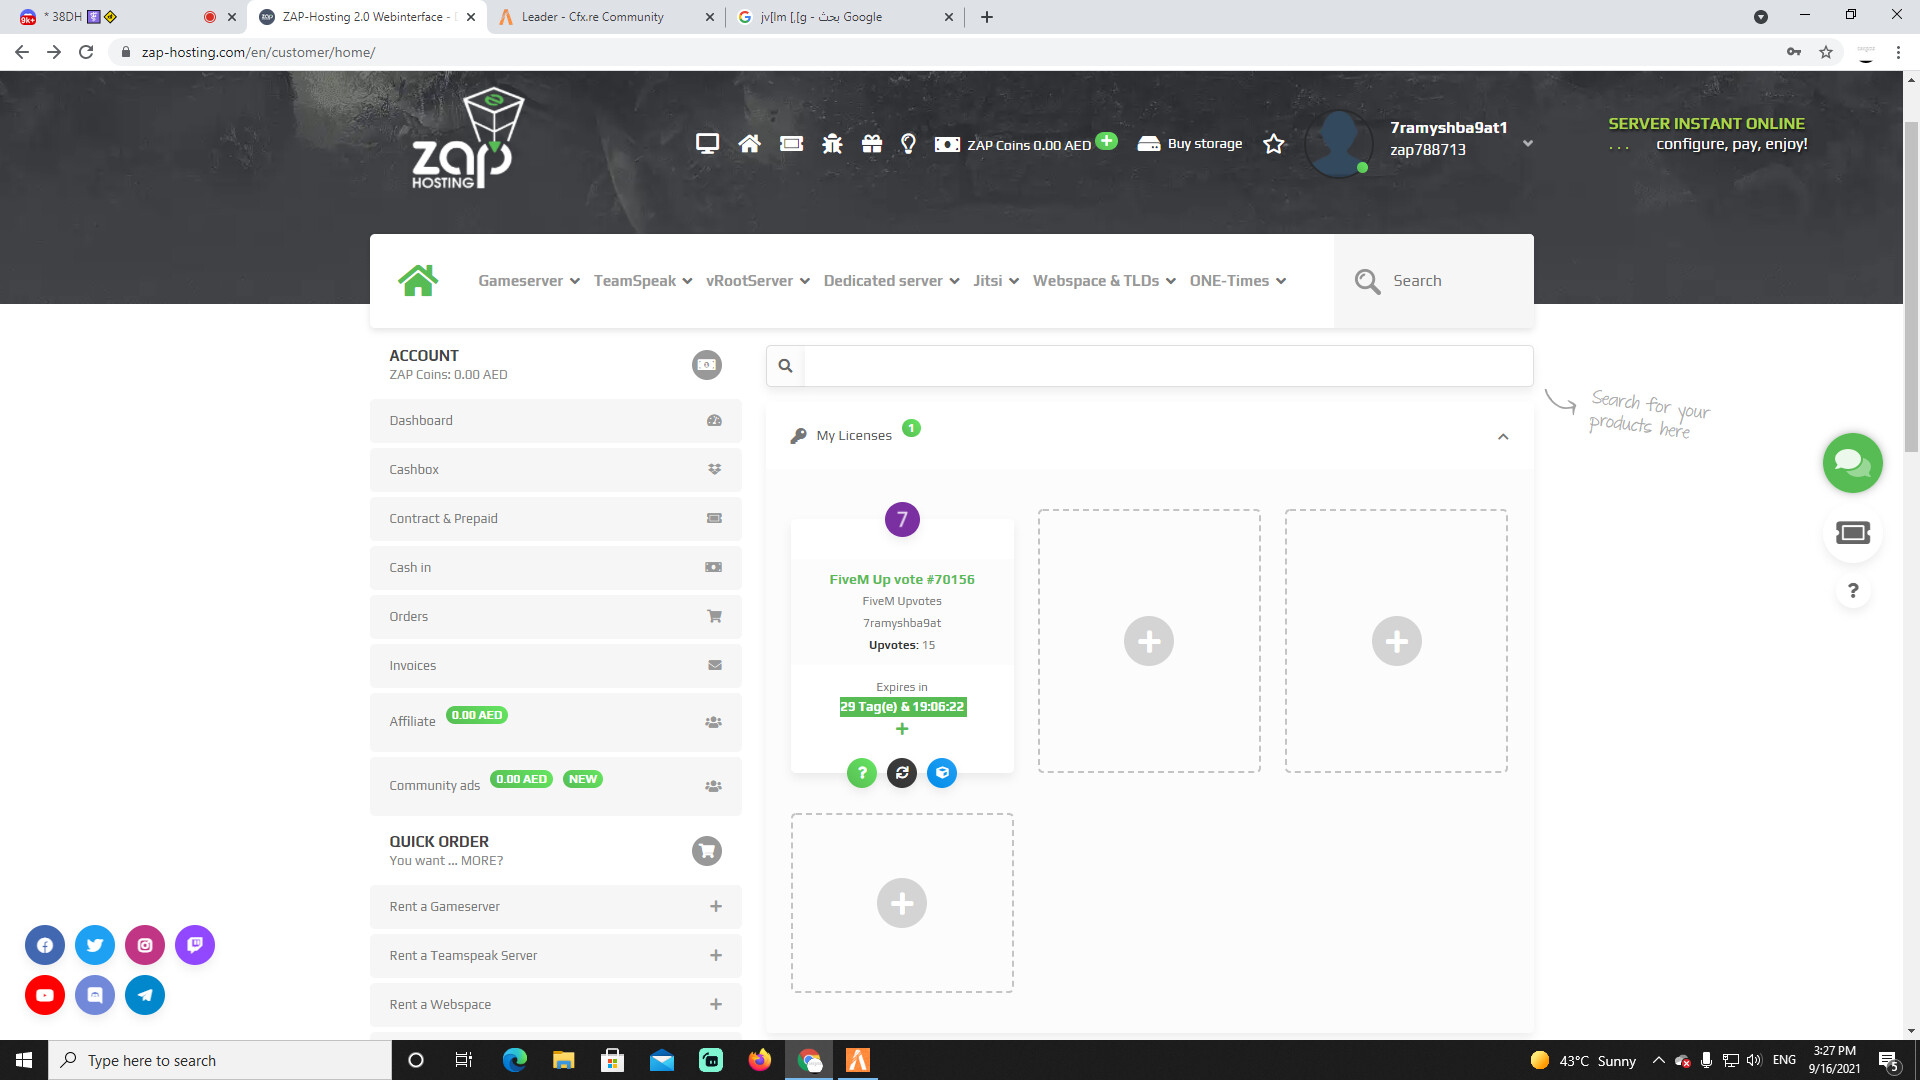Open the Discord social icon on the left
This screenshot has width=1920, height=1080.
pos(95,995)
